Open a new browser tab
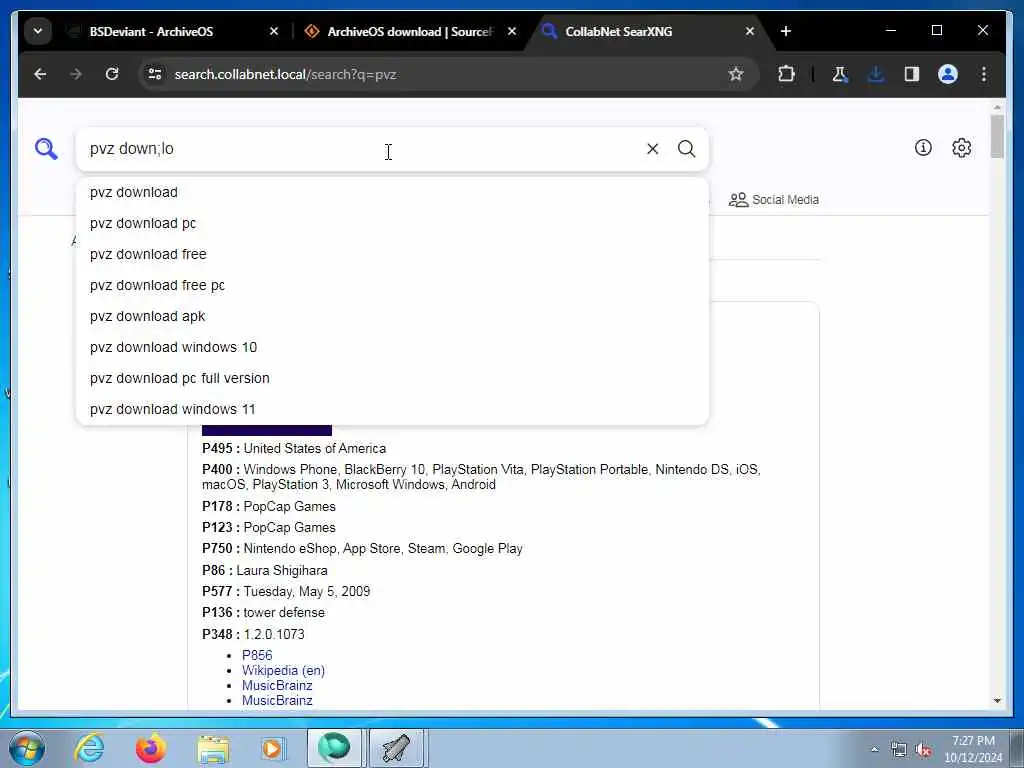This screenshot has width=1024, height=768. (x=786, y=31)
